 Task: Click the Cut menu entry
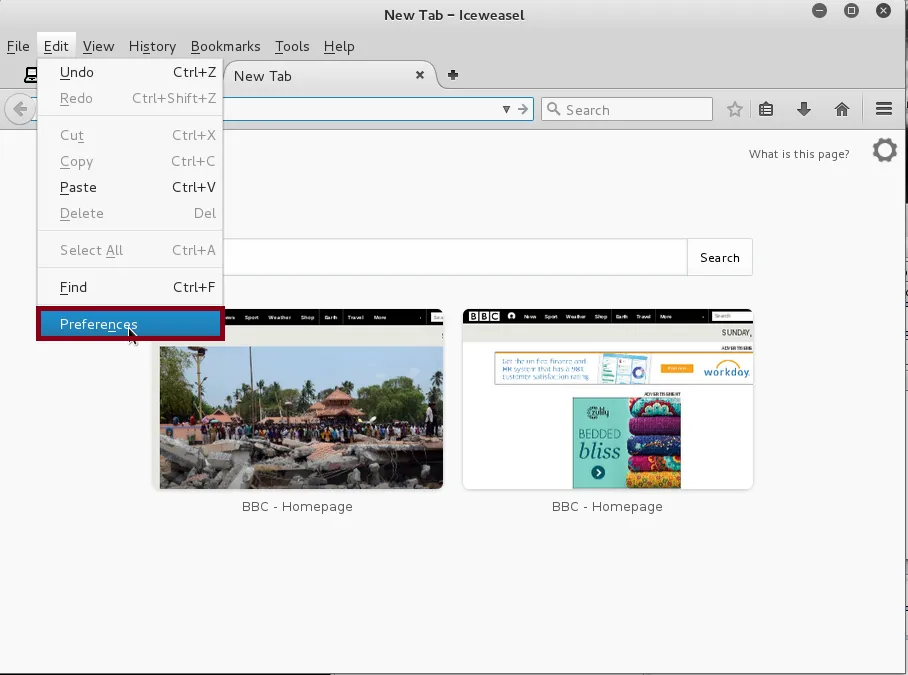click(x=130, y=135)
